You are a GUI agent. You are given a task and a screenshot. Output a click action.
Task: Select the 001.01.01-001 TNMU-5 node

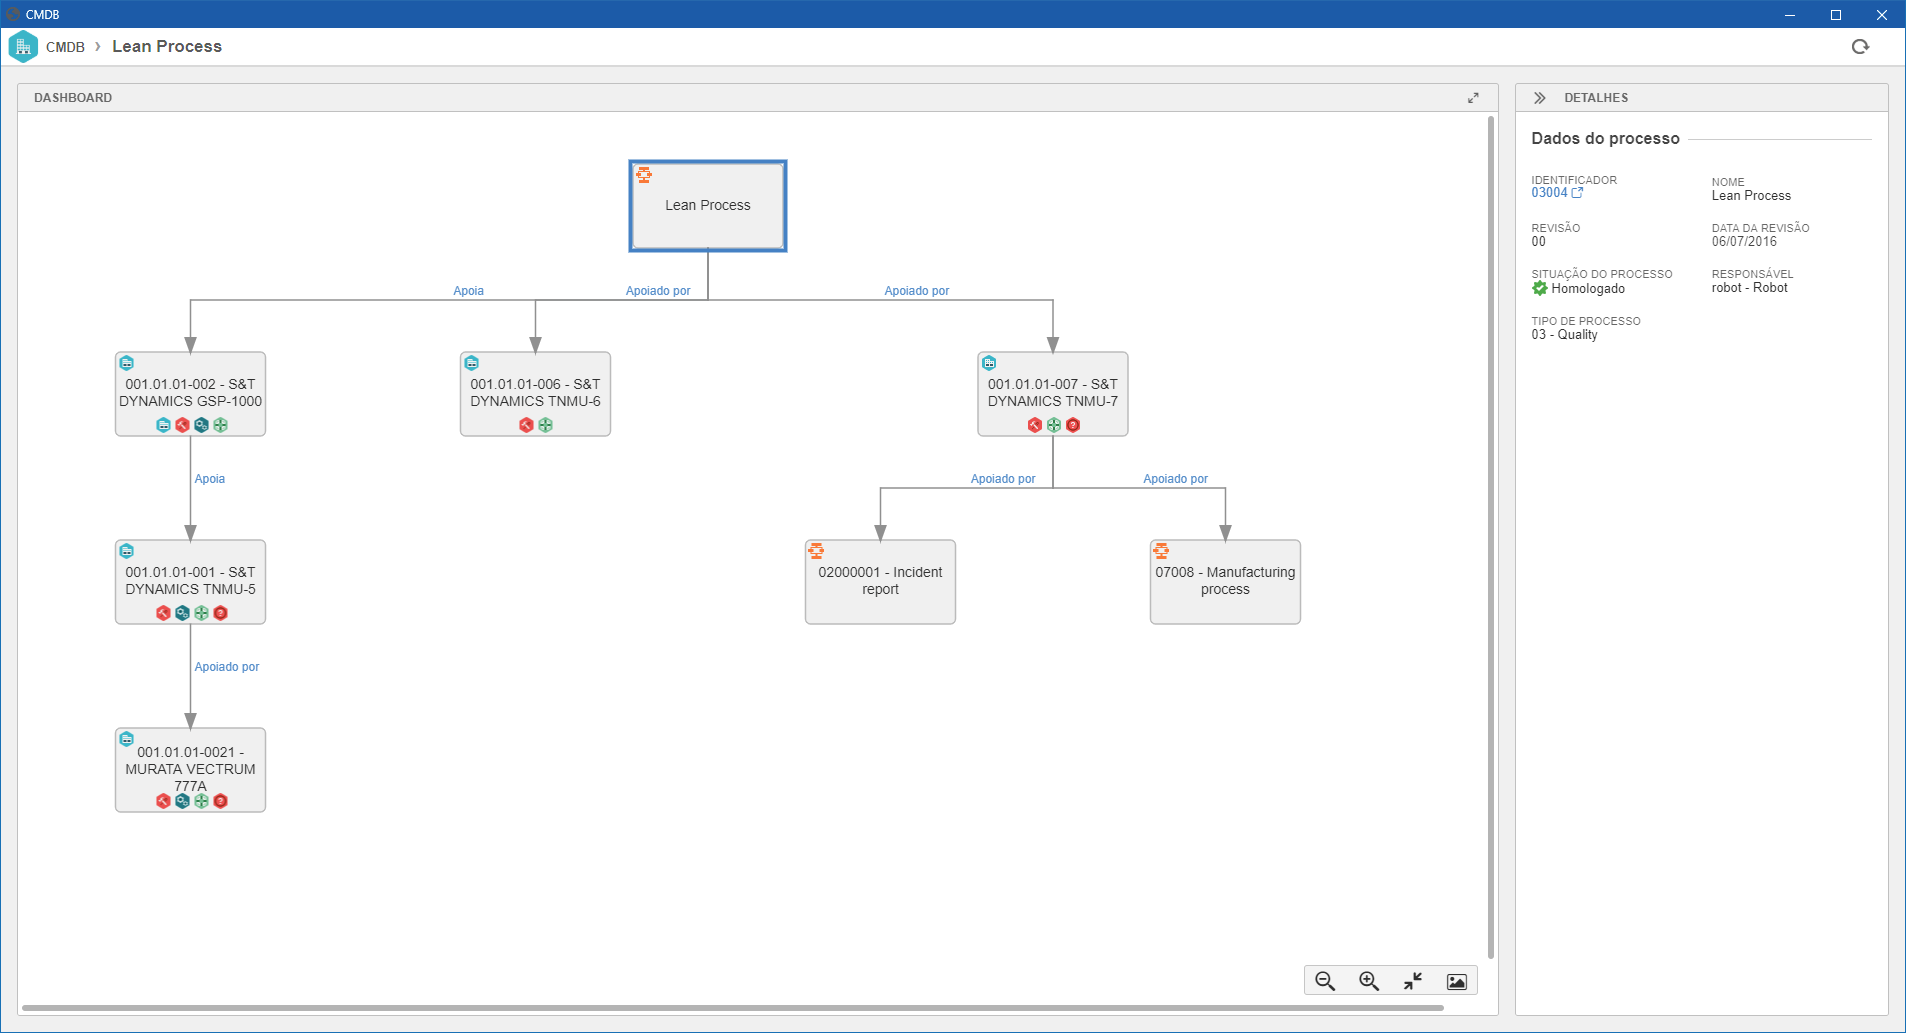190,582
